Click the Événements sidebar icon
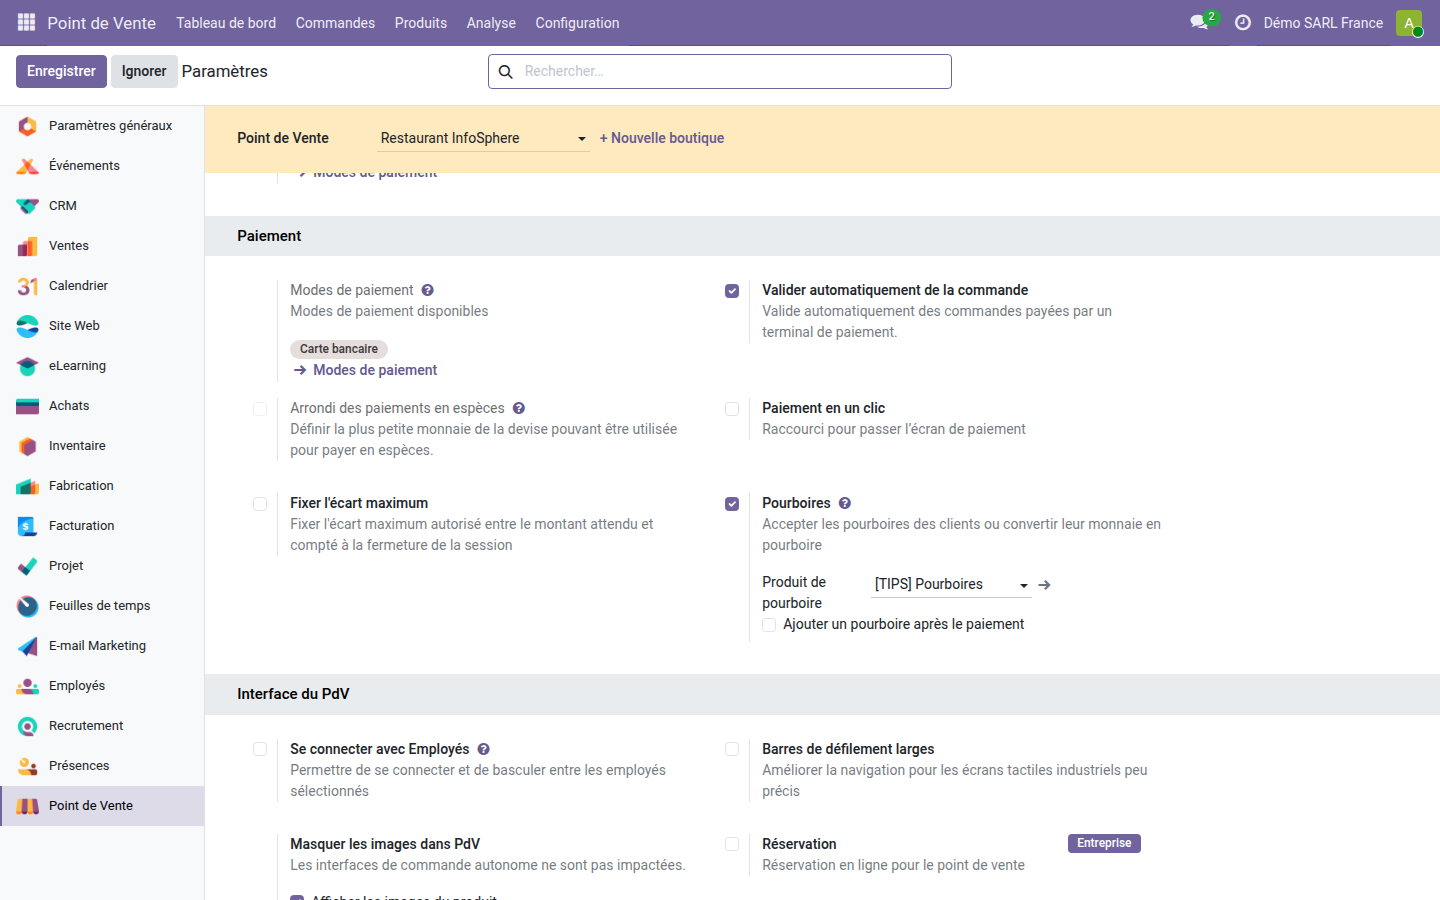This screenshot has height=900, width=1440. click(28, 166)
